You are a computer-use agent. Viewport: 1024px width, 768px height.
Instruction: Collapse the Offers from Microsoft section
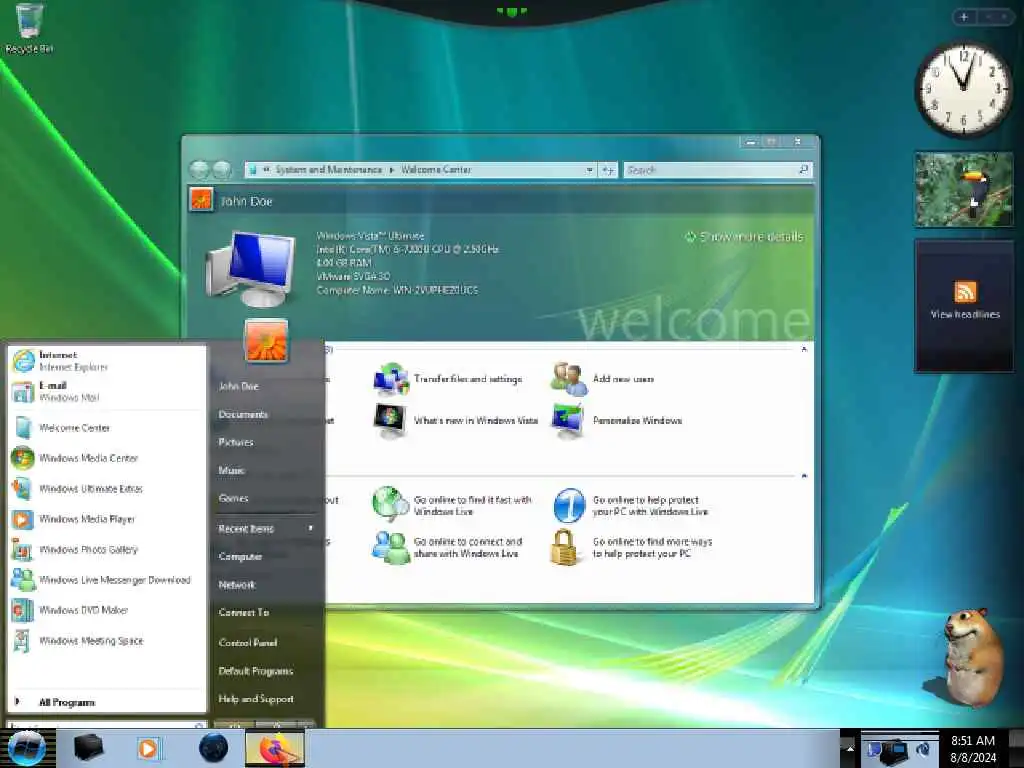pos(804,476)
